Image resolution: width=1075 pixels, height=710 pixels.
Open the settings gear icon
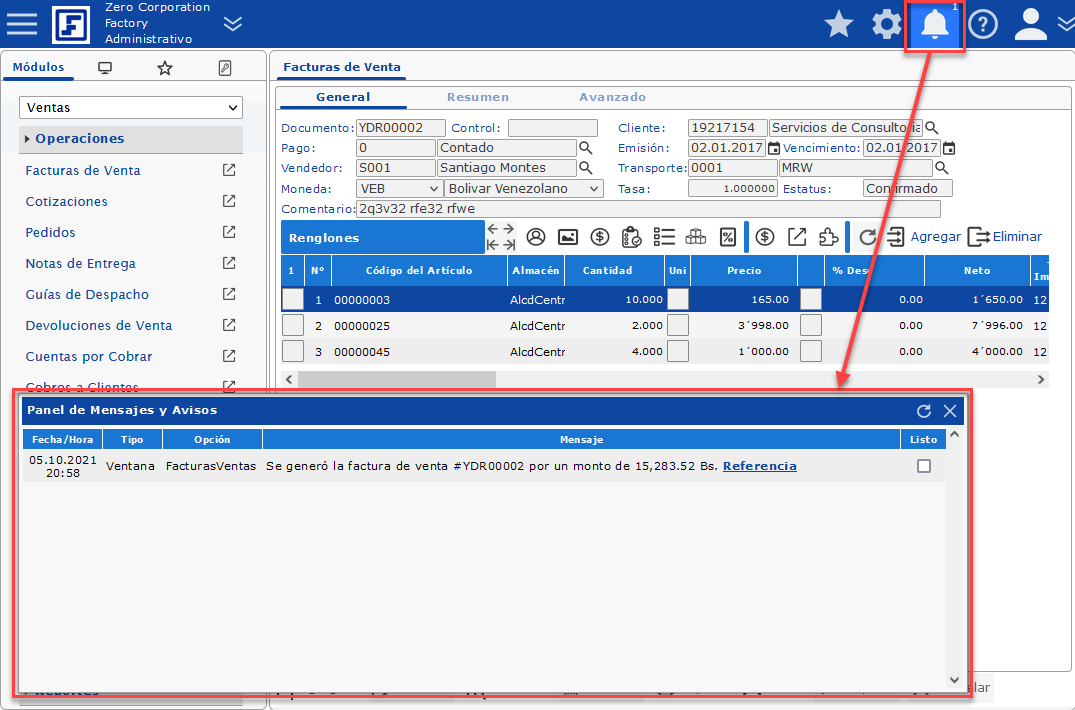pos(886,25)
